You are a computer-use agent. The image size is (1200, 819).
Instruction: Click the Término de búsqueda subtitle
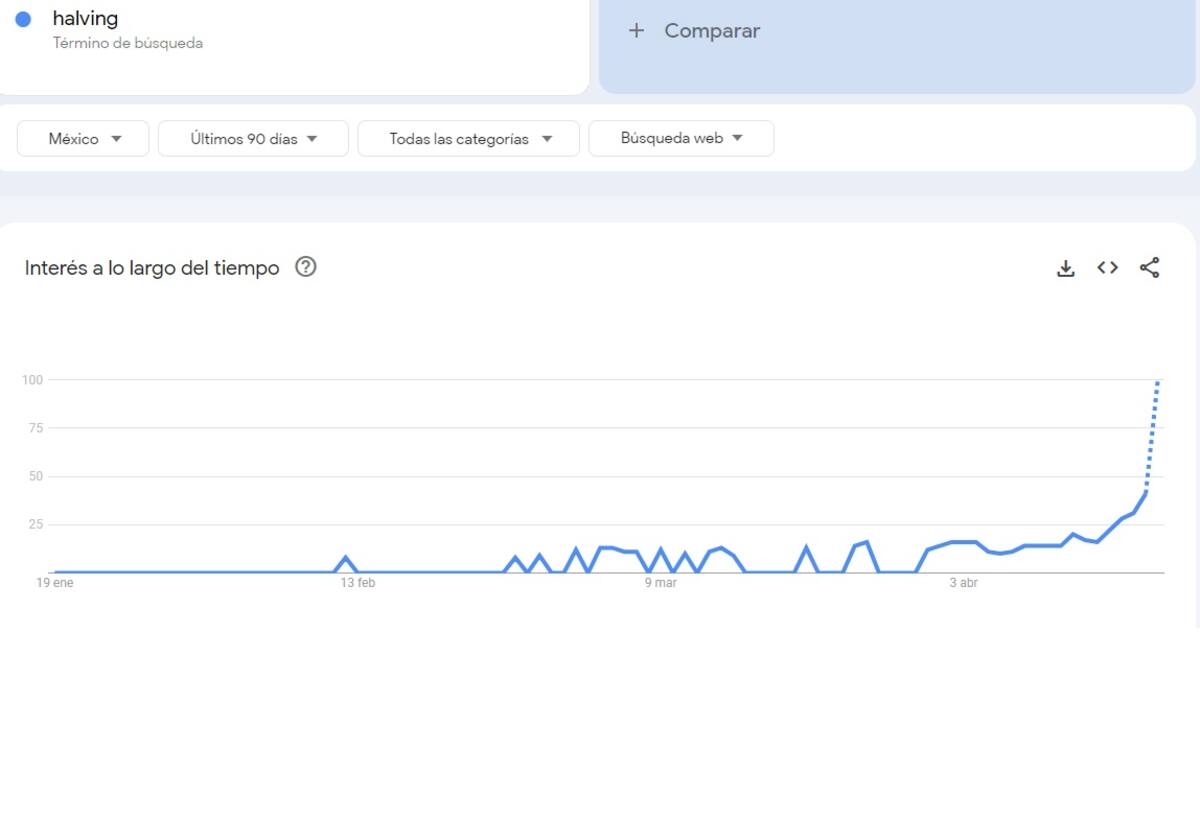coord(128,43)
